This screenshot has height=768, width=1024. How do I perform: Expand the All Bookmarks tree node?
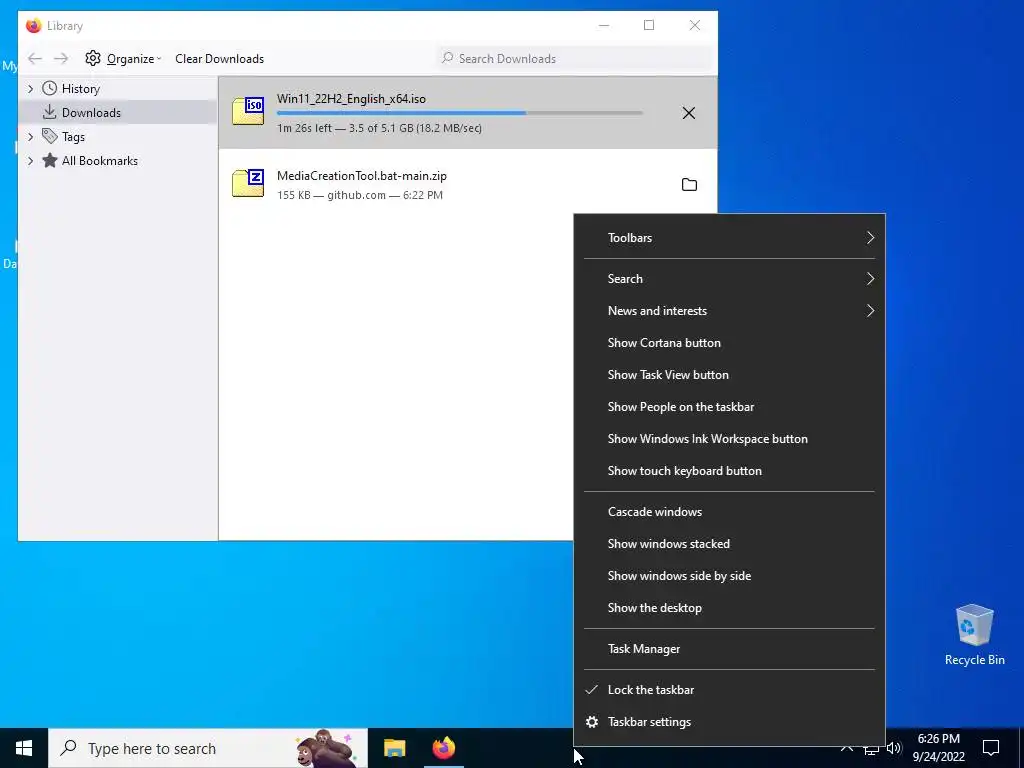(x=30, y=161)
